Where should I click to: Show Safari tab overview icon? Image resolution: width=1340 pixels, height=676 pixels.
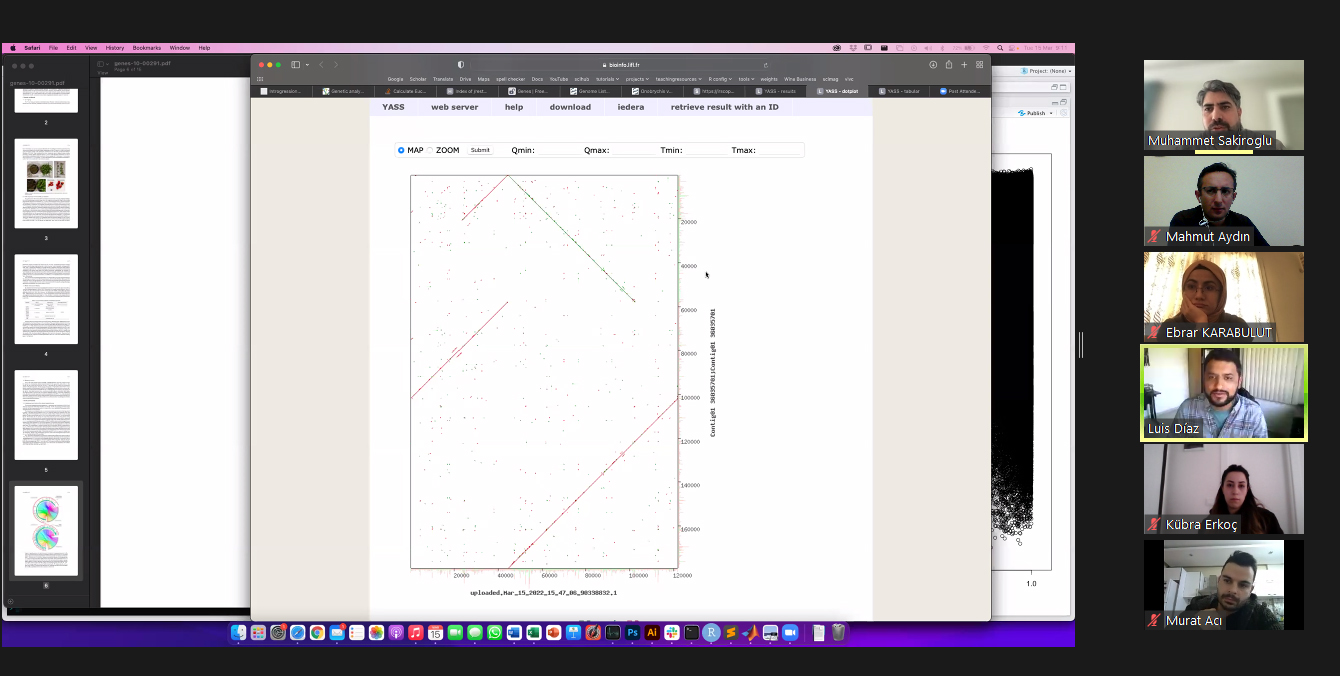[979, 65]
